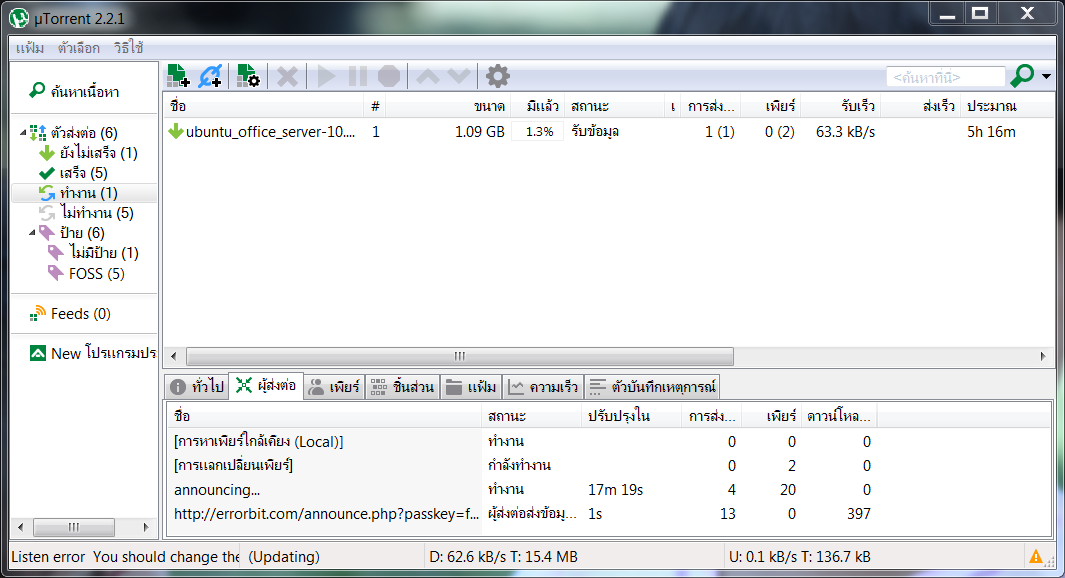The height and width of the screenshot is (578, 1065).
Task: Switch to ตัวบันทึกเหตุการณ์ logger tab
Action: [652, 386]
